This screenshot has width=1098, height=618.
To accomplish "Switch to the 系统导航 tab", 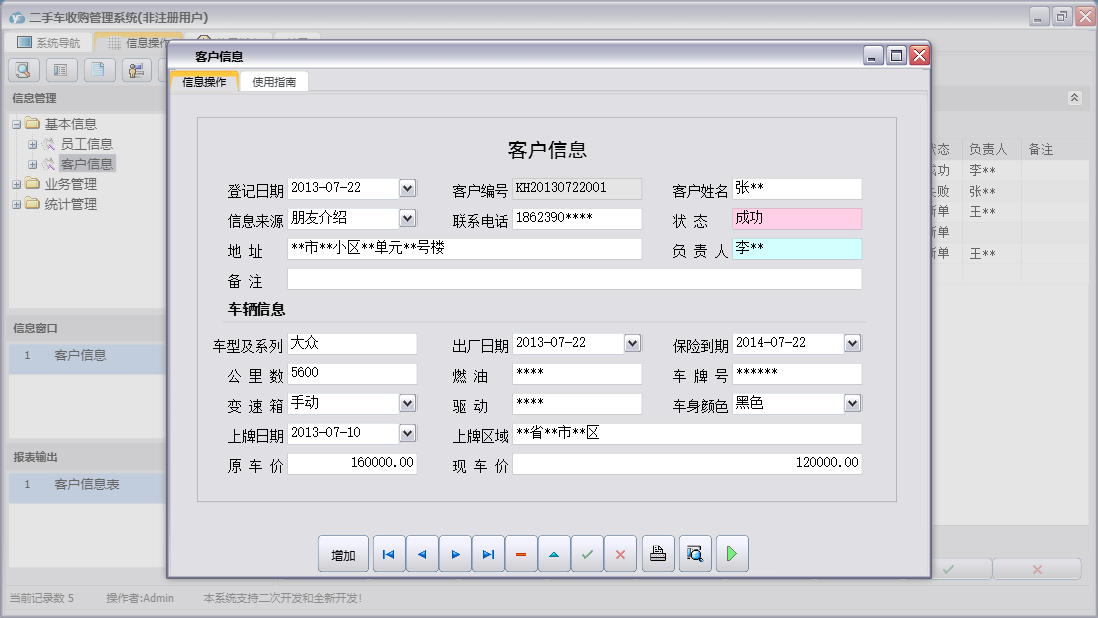I will [50, 43].
